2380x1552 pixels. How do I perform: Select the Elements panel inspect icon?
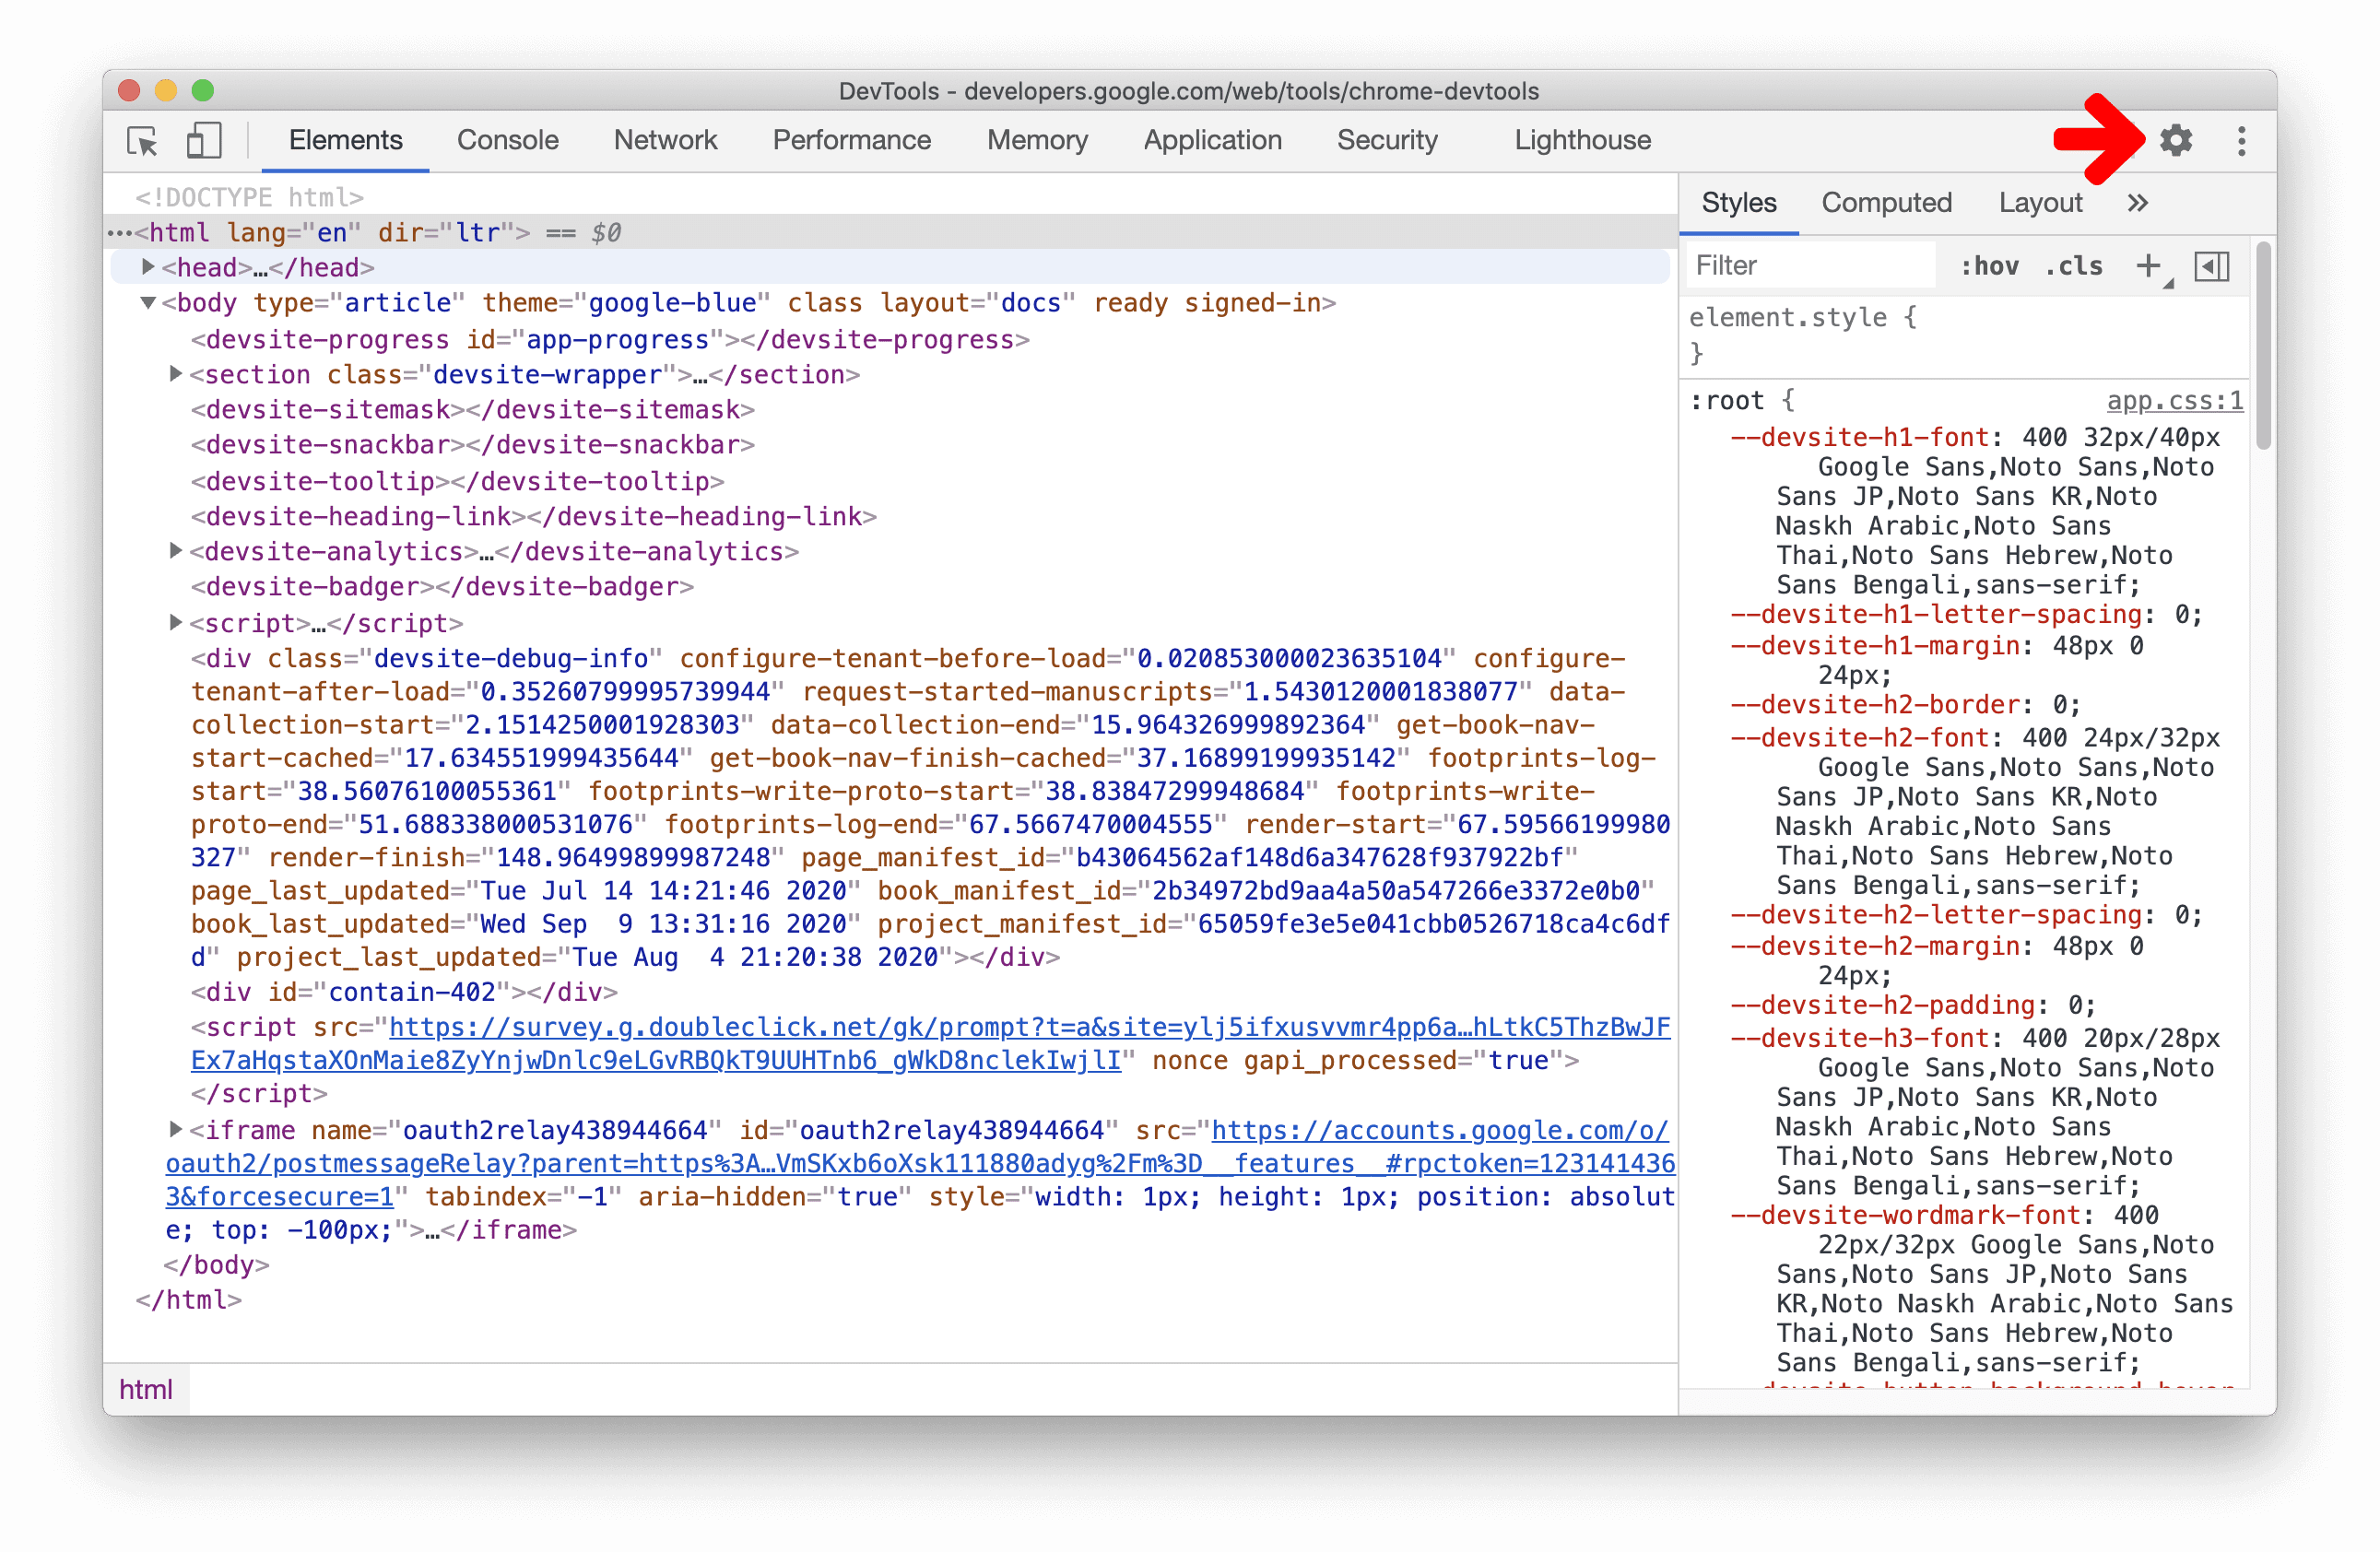(x=146, y=140)
